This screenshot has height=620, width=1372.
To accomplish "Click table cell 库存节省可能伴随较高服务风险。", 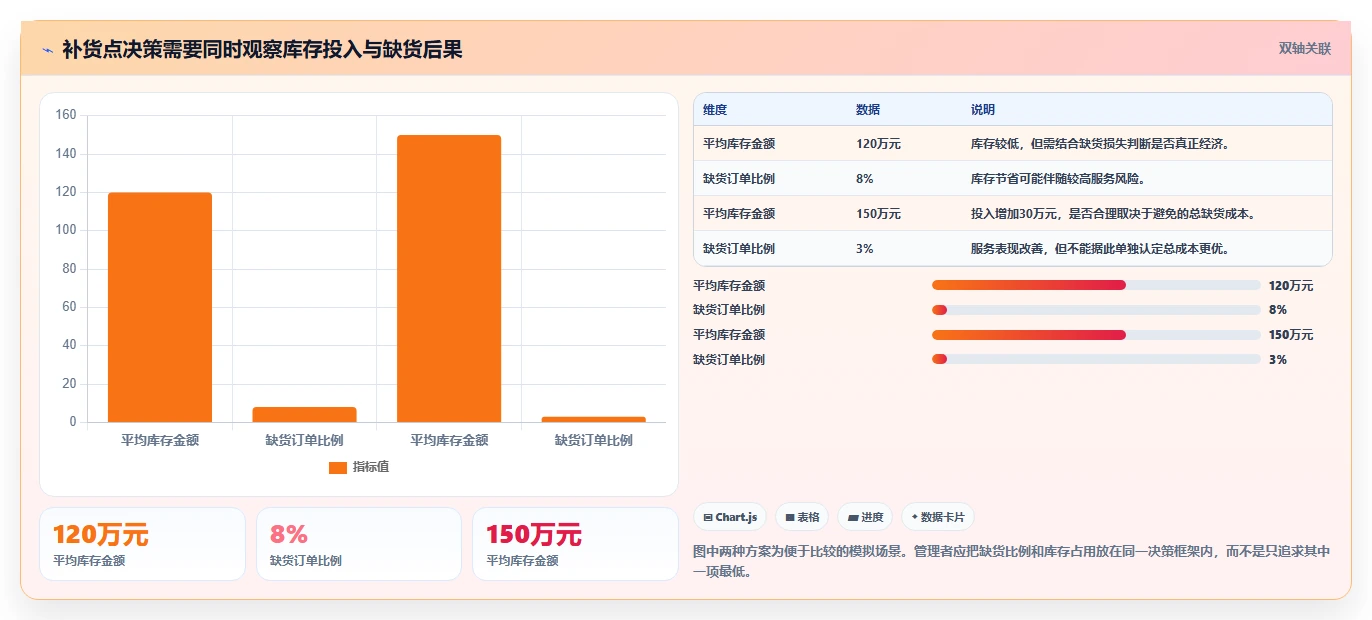I will pos(1058,179).
